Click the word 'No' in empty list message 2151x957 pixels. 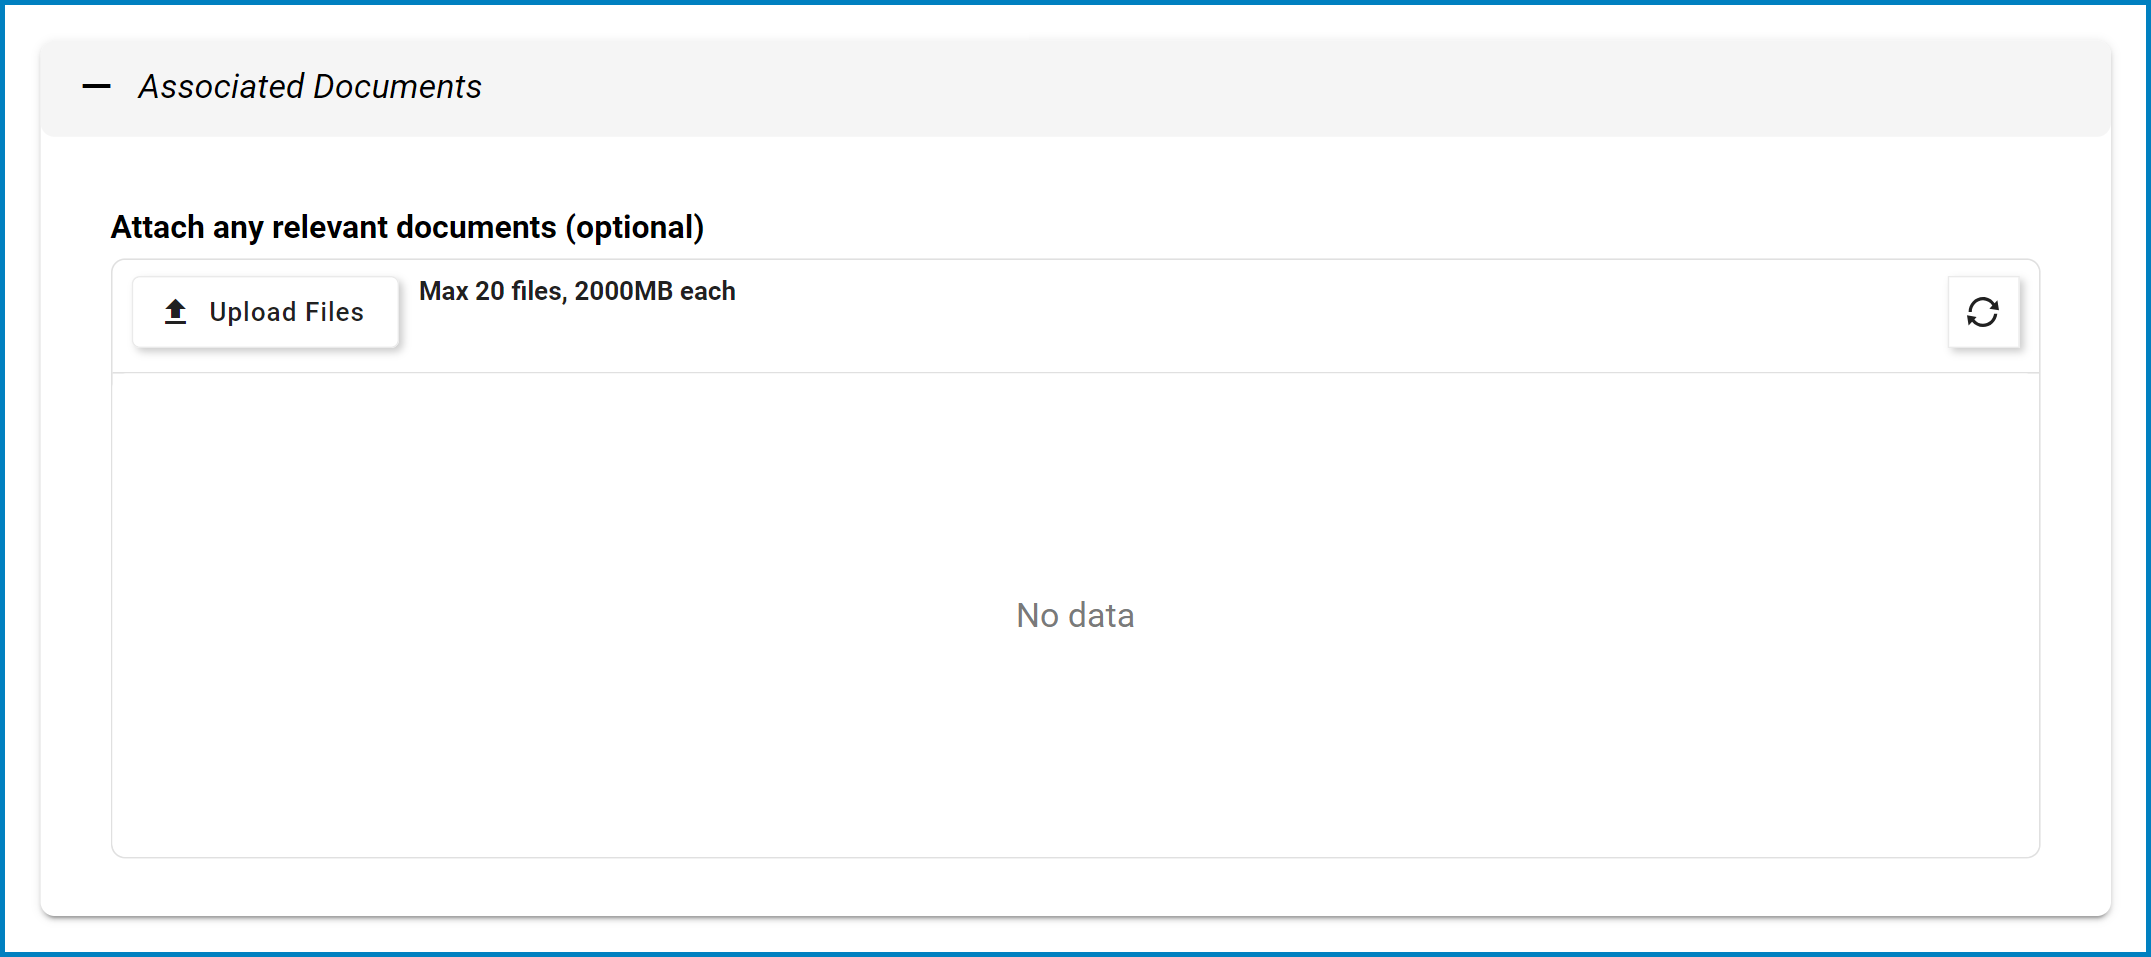1038,615
